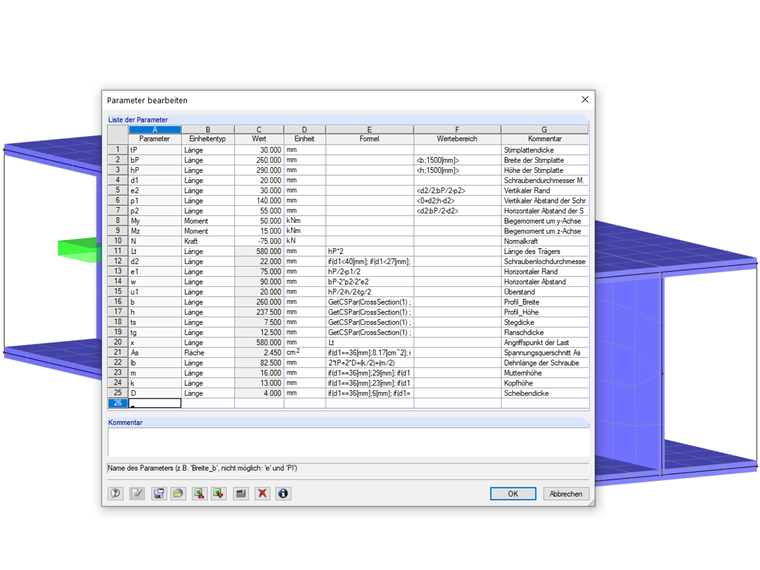Click comment 'Stegdicke' cell
The width and height of the screenshot is (760, 570).
pos(545,322)
